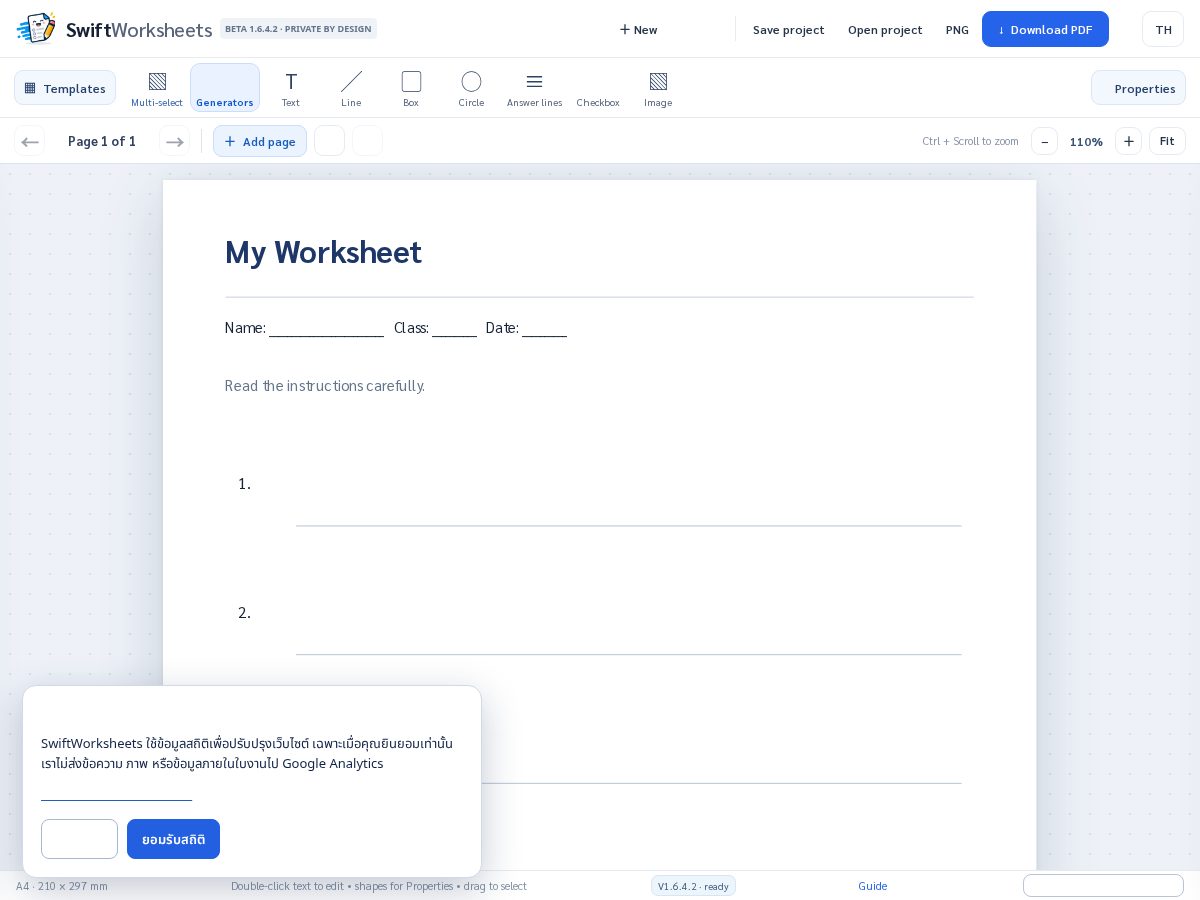Screen dimensions: 1200x900
Task: Click the 110% zoom level
Action: [1086, 142]
